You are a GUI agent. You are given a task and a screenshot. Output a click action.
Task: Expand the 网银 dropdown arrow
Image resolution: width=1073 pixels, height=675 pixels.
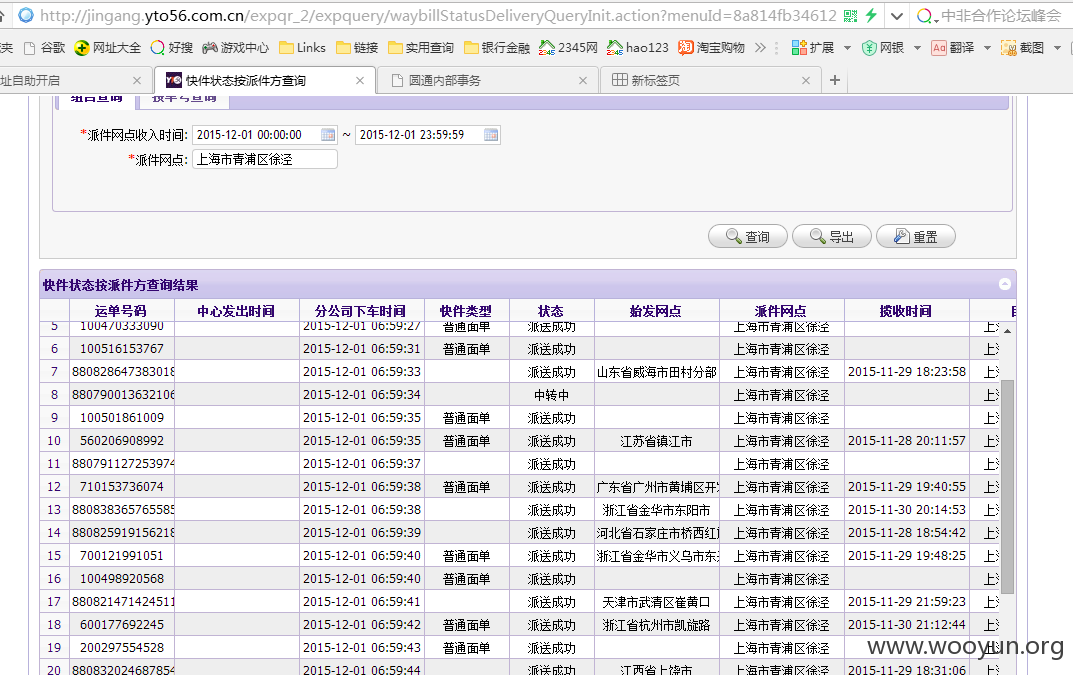click(x=917, y=48)
